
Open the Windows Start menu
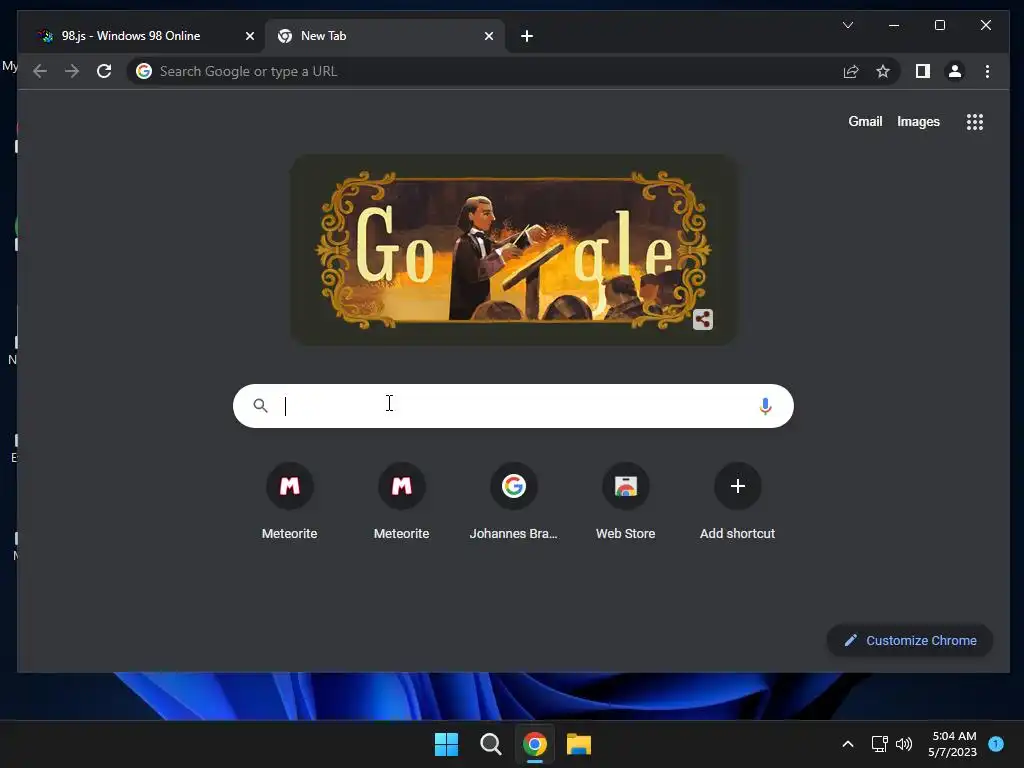pyautogui.click(x=447, y=744)
